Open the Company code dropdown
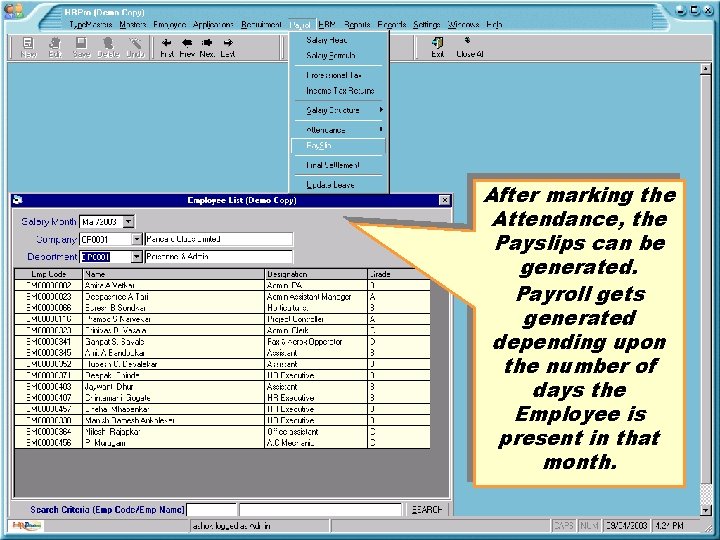Viewport: 720px width, 540px height. pyautogui.click(x=136, y=239)
